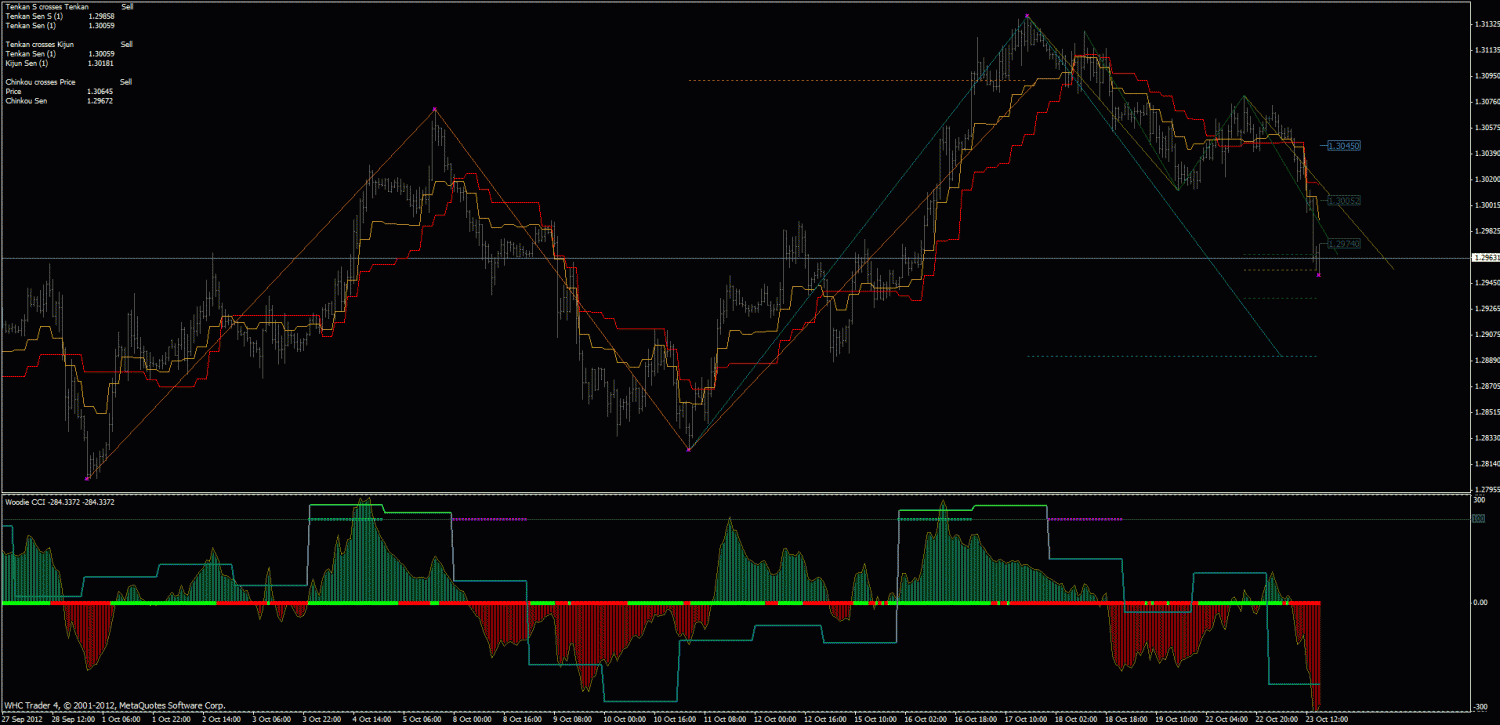
Task: Click the '5 Oct 06:00' label on the time axis
Action: [420, 718]
